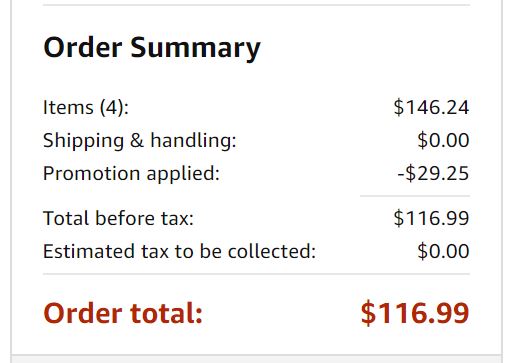Select the Items (4) label
508x363 pixels.
[x=86, y=108]
